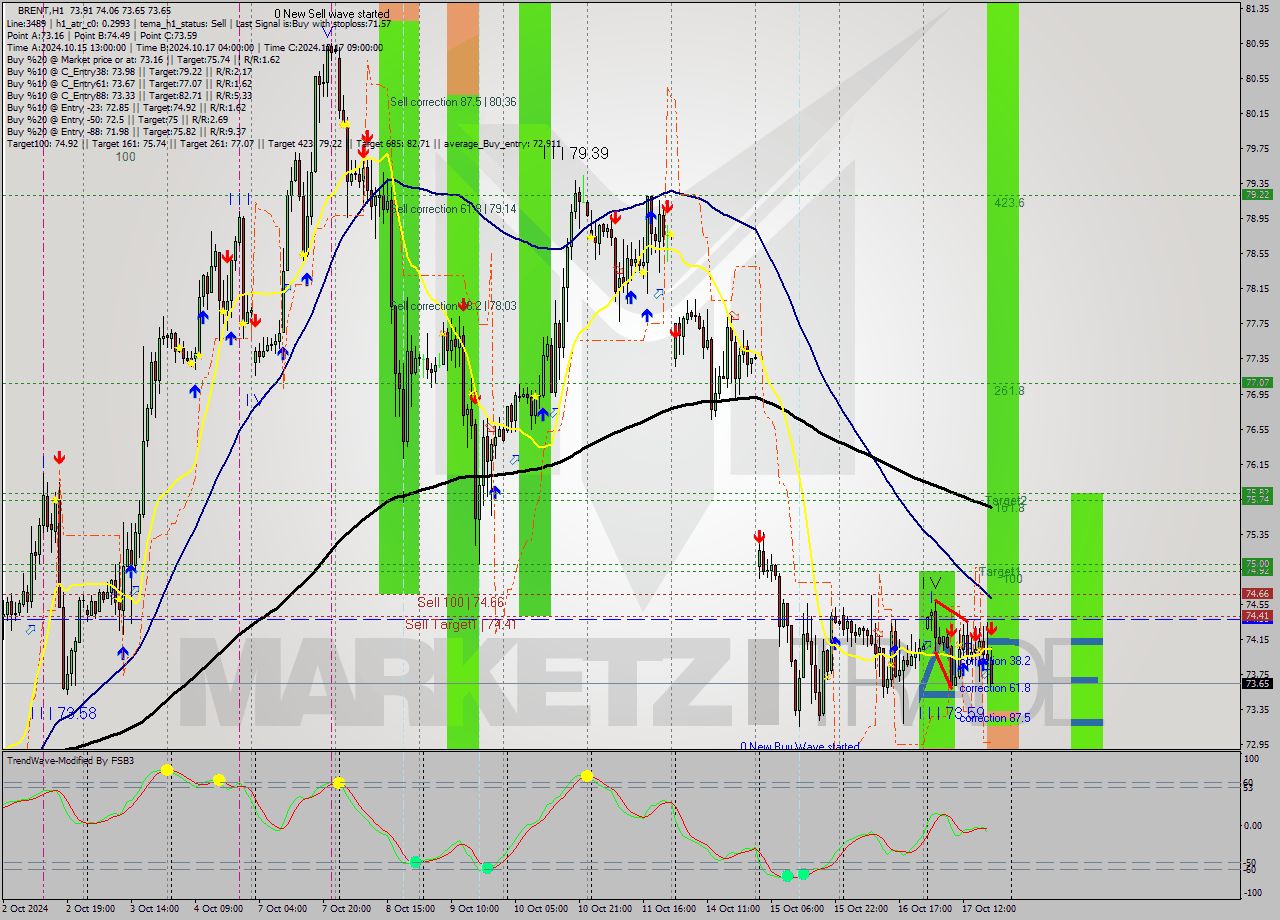Click the 'Point A:73.16' info text

[36, 35]
